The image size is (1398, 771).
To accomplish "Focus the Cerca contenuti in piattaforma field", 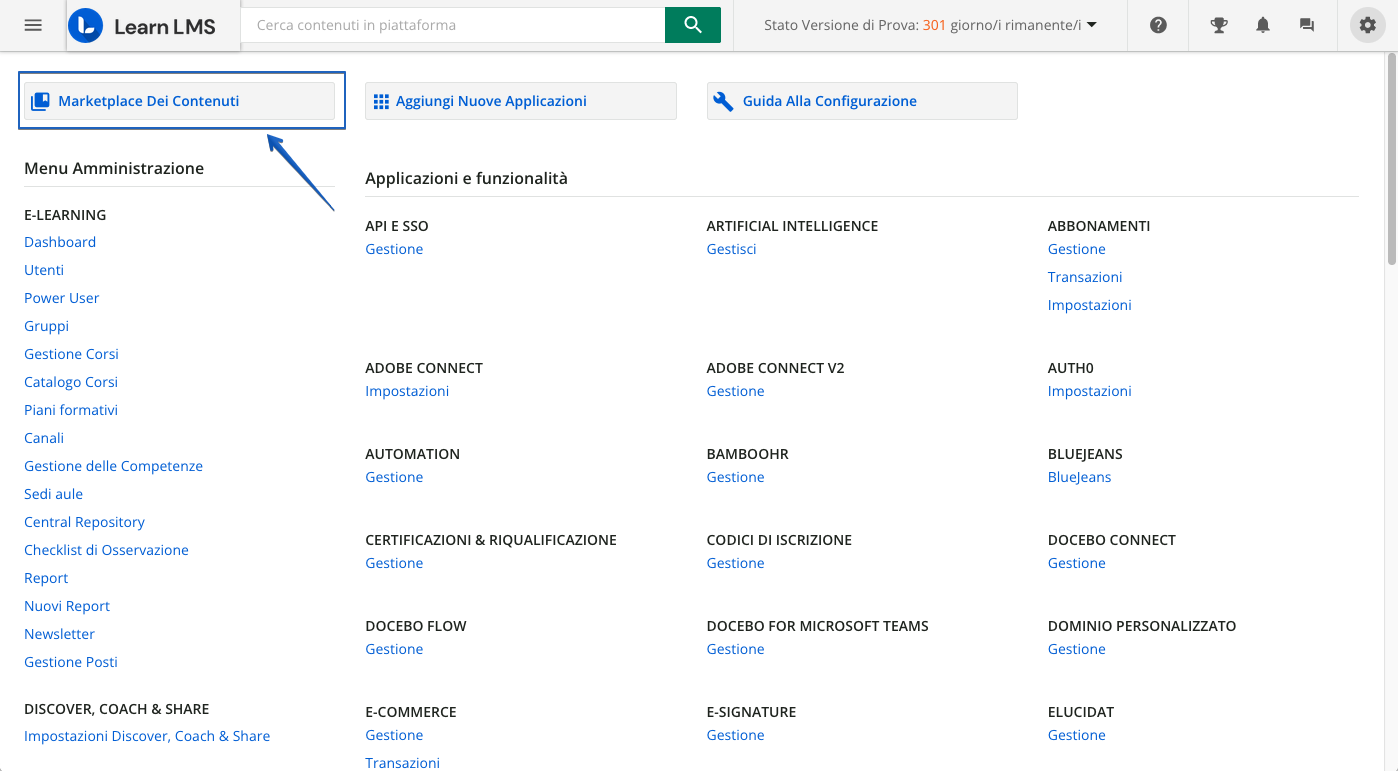I will point(453,25).
